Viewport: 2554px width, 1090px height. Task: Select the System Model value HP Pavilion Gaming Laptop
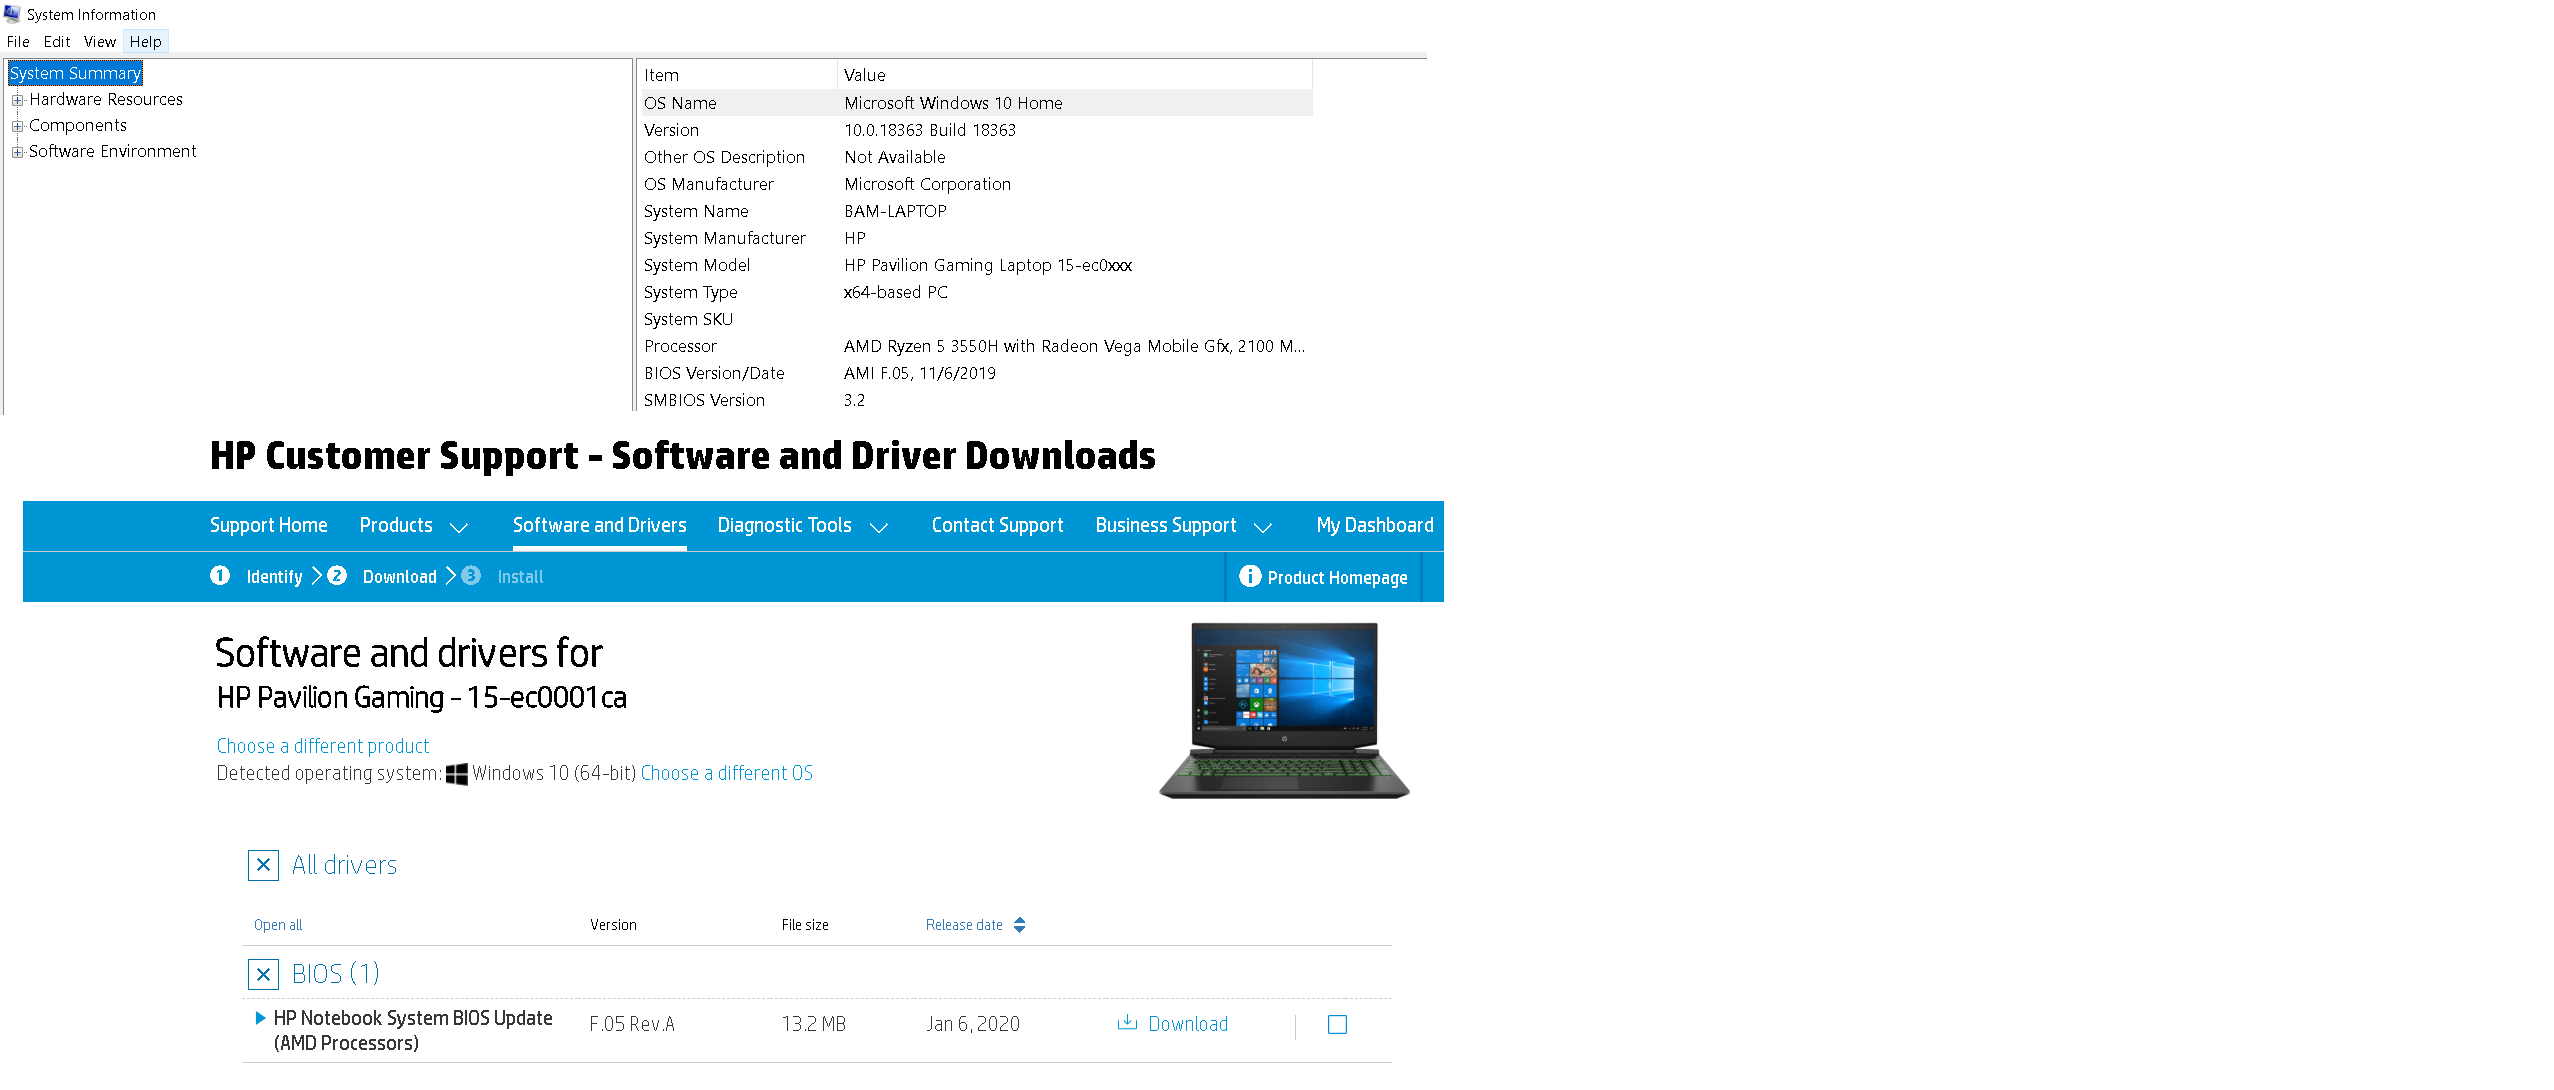tap(988, 265)
